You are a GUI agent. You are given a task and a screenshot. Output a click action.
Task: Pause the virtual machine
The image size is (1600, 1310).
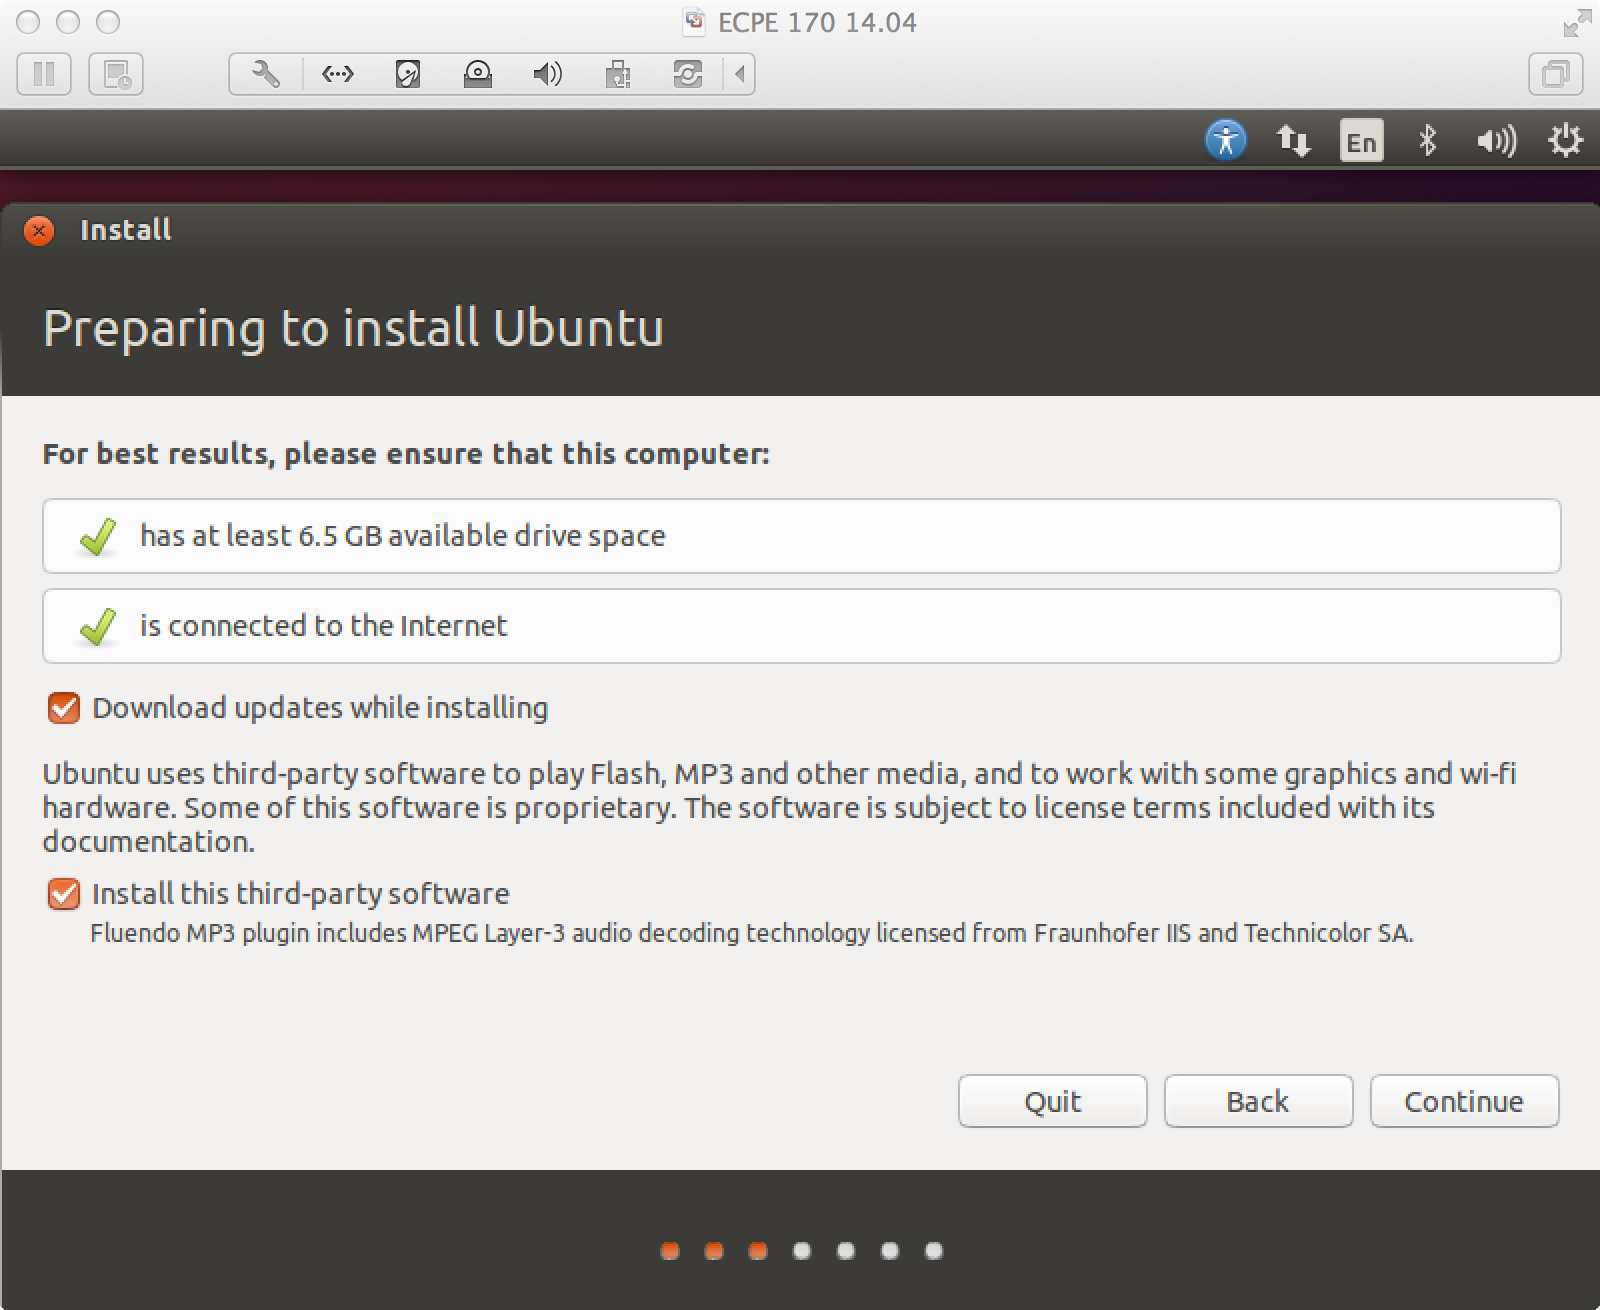click(x=44, y=73)
